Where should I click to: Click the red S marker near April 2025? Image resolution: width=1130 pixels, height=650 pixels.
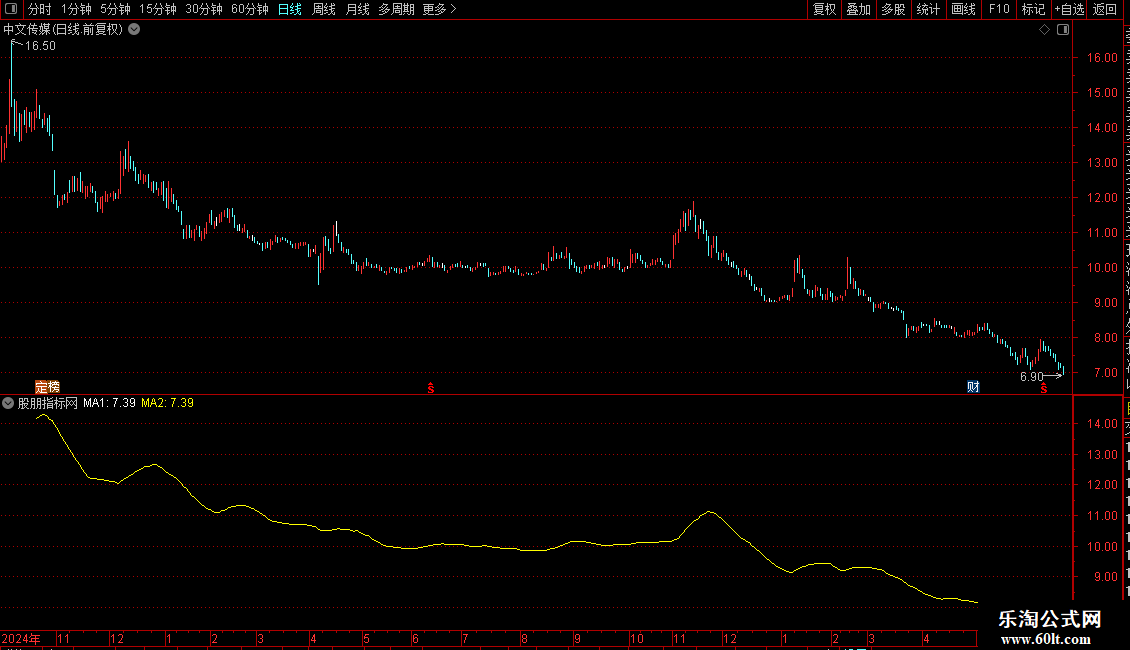tap(1044, 388)
